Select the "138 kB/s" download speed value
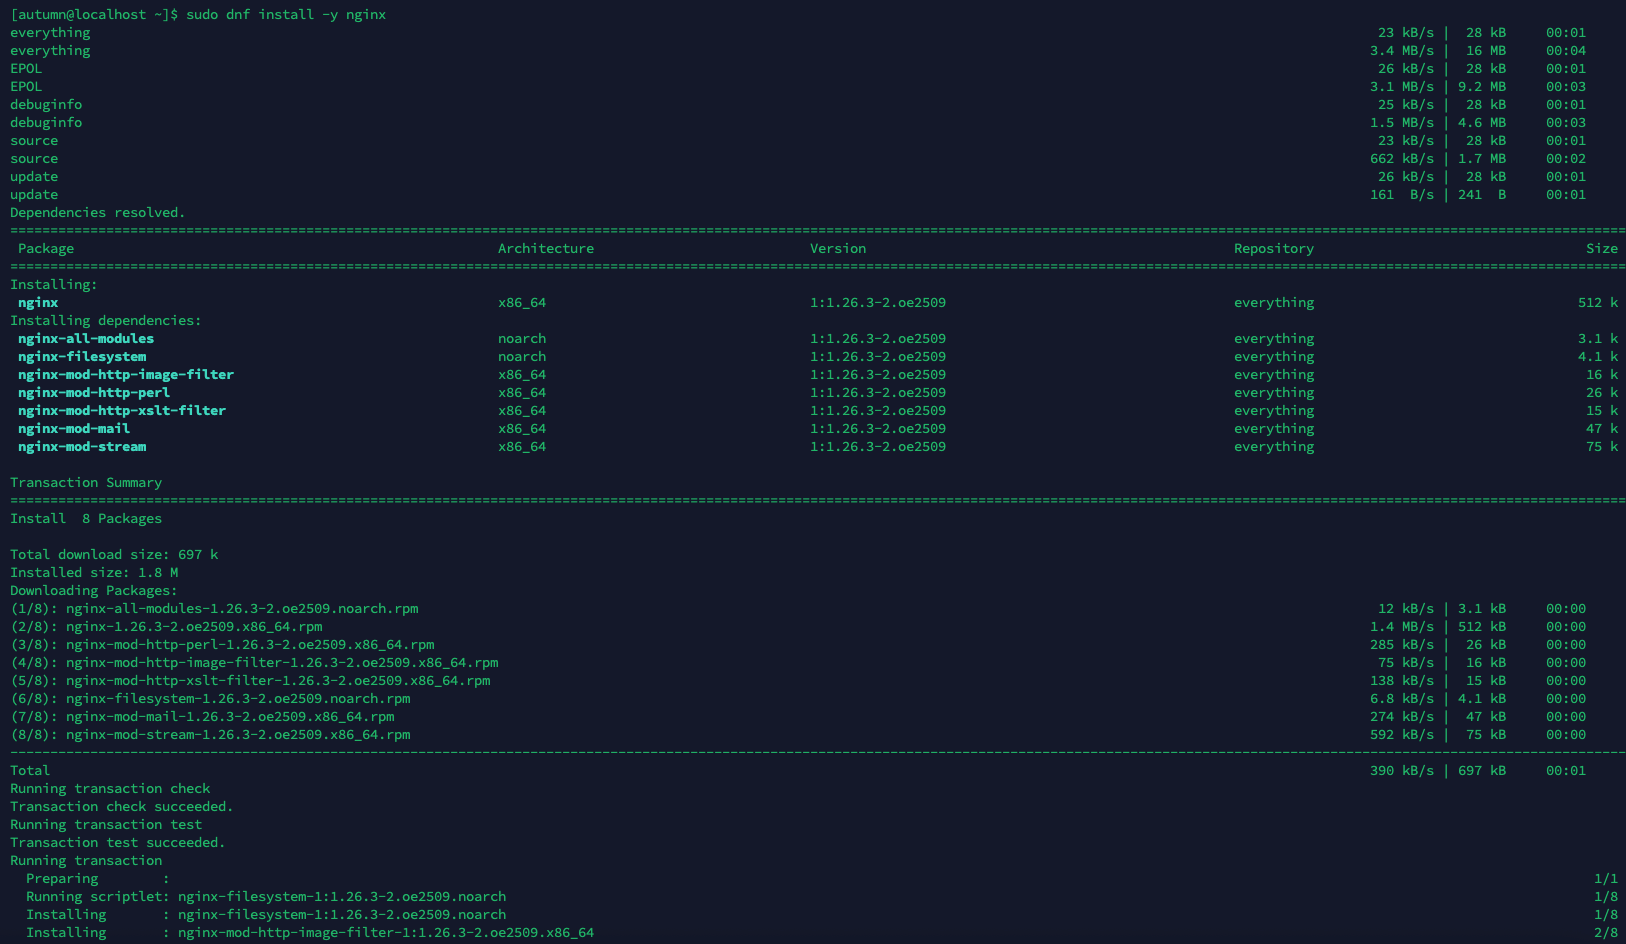Viewport: 1626px width, 944px height. pos(1402,681)
